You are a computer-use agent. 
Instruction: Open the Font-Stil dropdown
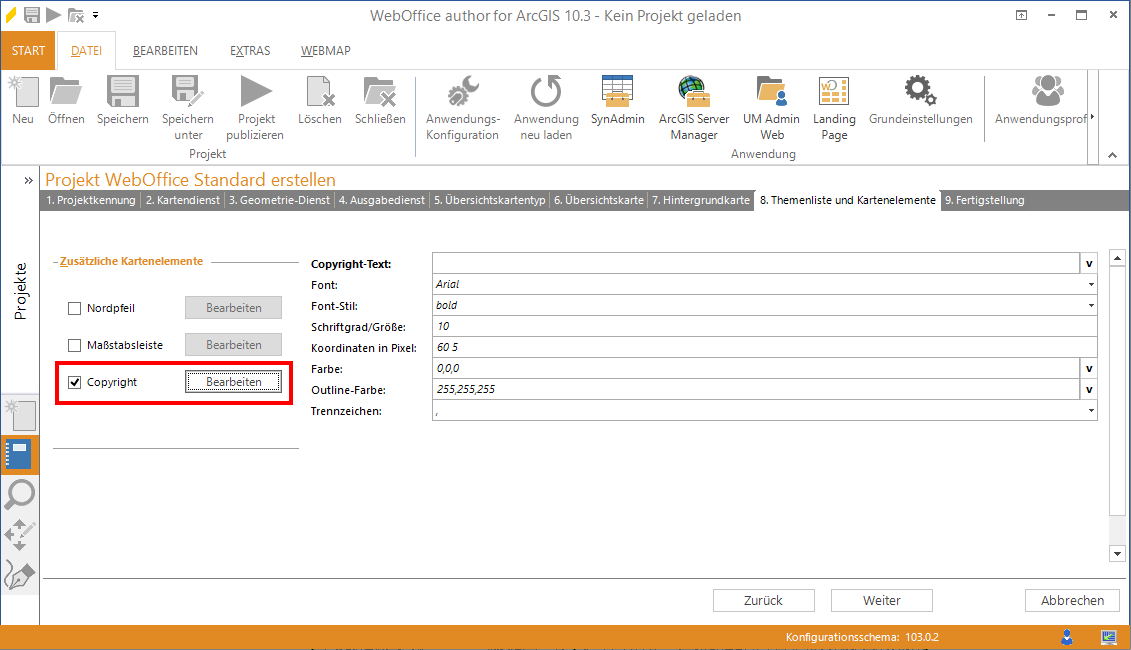pos(1090,306)
